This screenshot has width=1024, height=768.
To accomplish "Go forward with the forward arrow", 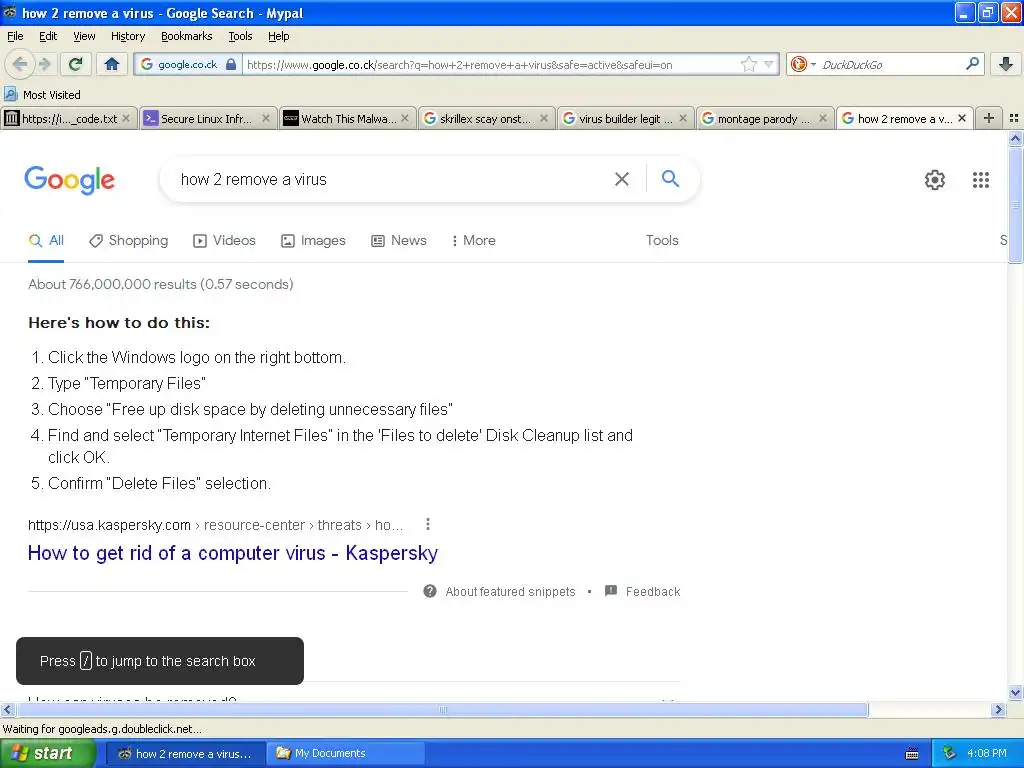I will point(44,64).
